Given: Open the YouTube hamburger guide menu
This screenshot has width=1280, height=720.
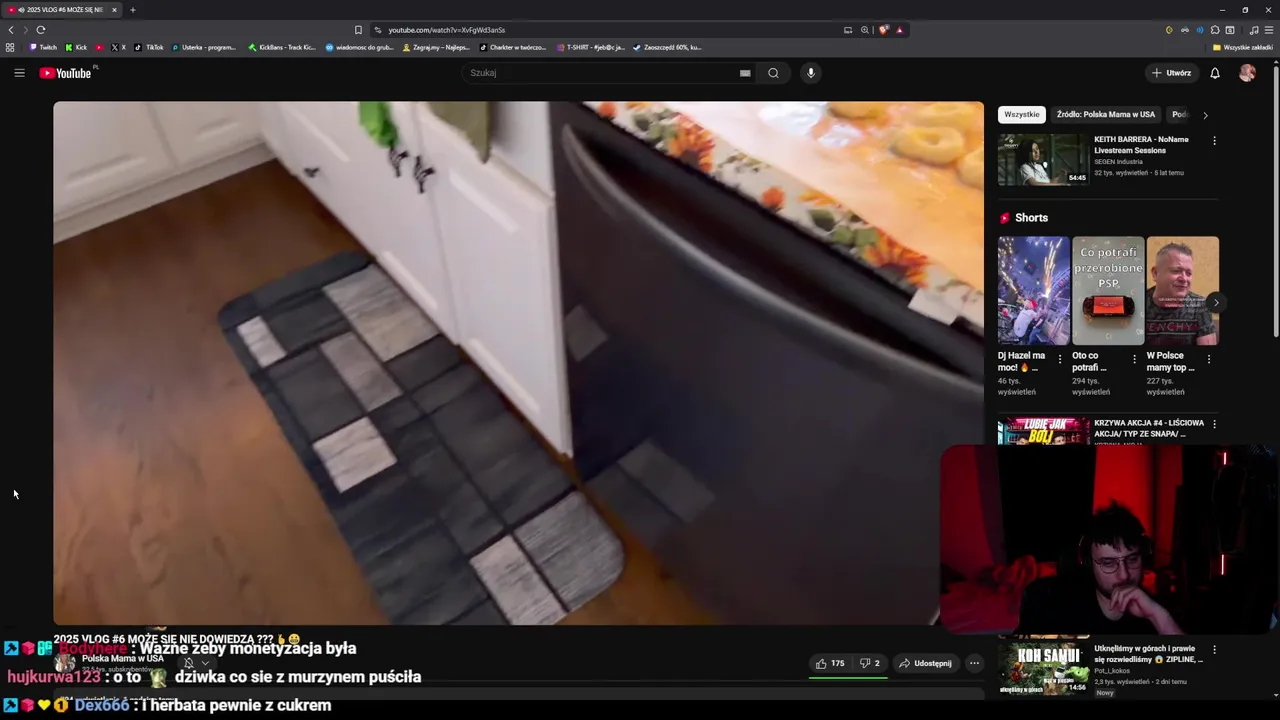Looking at the screenshot, I should [x=19, y=73].
